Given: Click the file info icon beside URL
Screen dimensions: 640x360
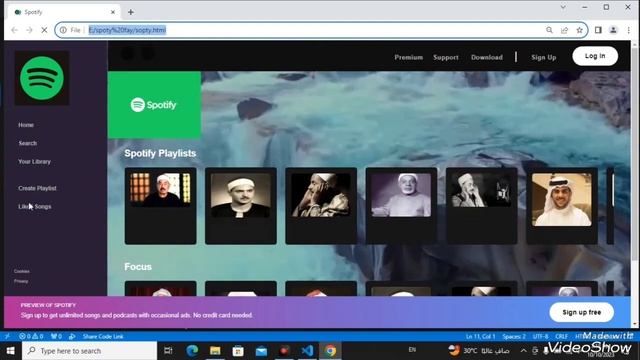Looking at the screenshot, I should [x=63, y=30].
